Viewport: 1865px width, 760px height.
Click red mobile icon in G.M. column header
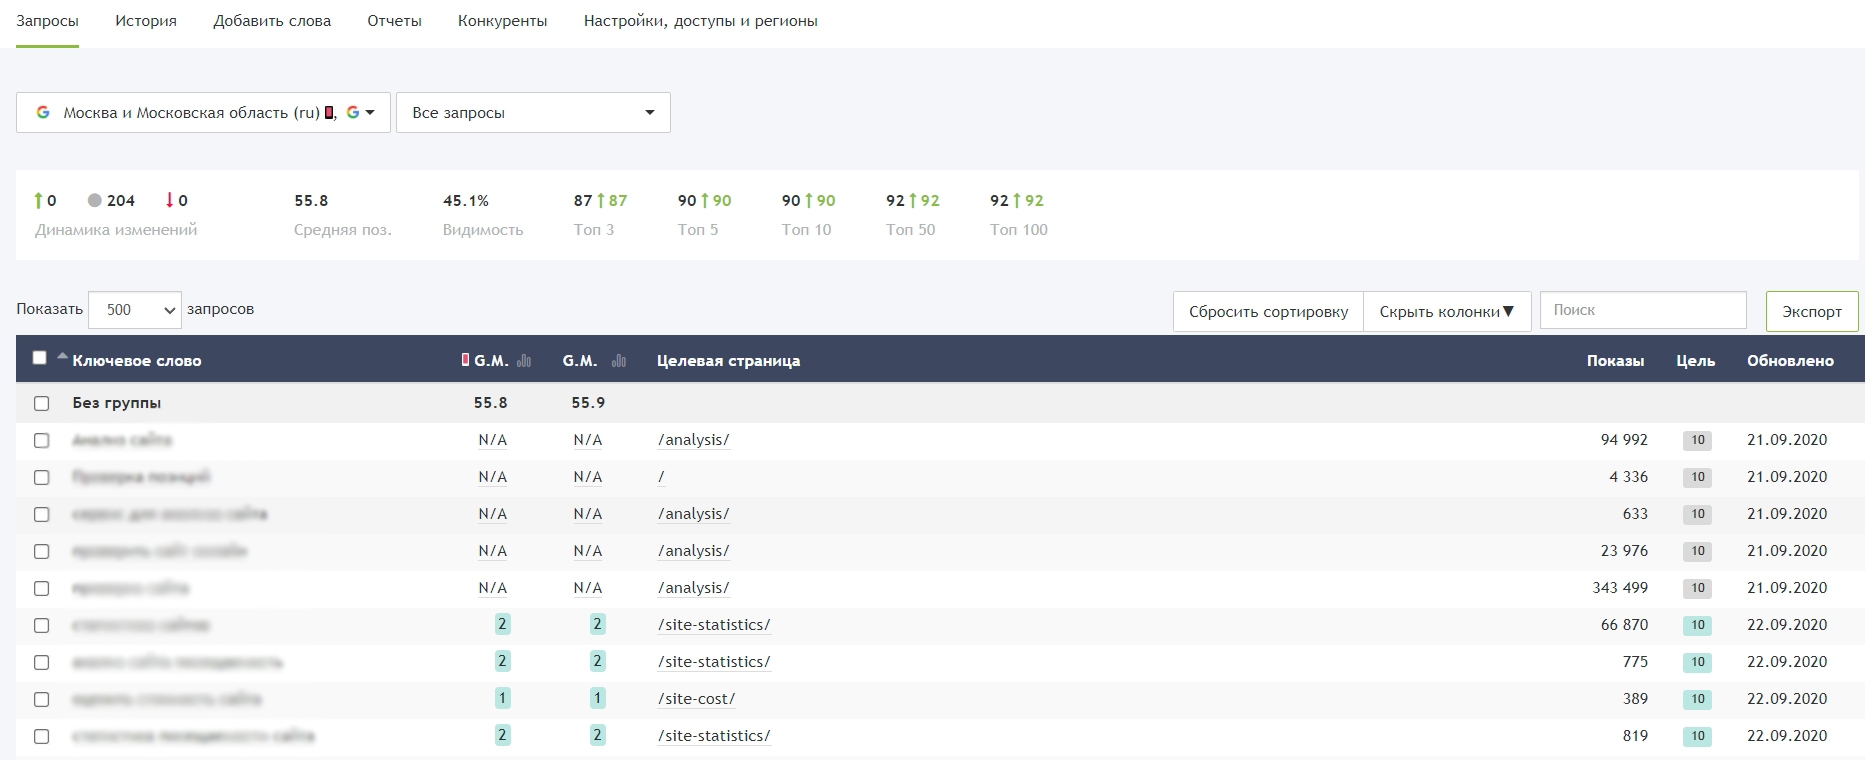tap(465, 360)
